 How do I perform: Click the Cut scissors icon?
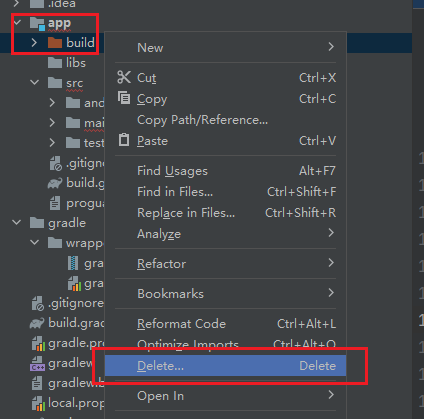(x=124, y=77)
